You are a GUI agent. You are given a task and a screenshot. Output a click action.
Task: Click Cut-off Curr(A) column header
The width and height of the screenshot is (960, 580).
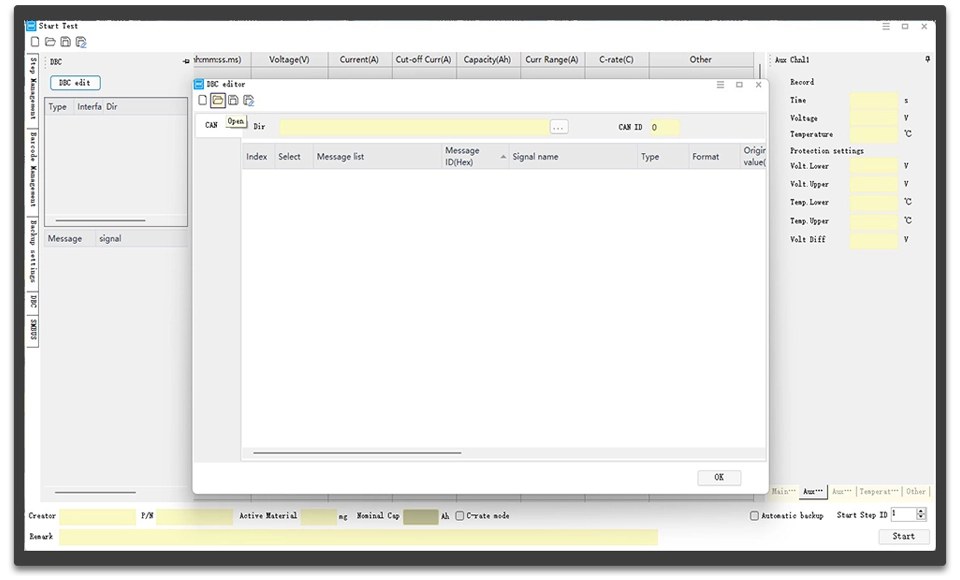tap(424, 59)
